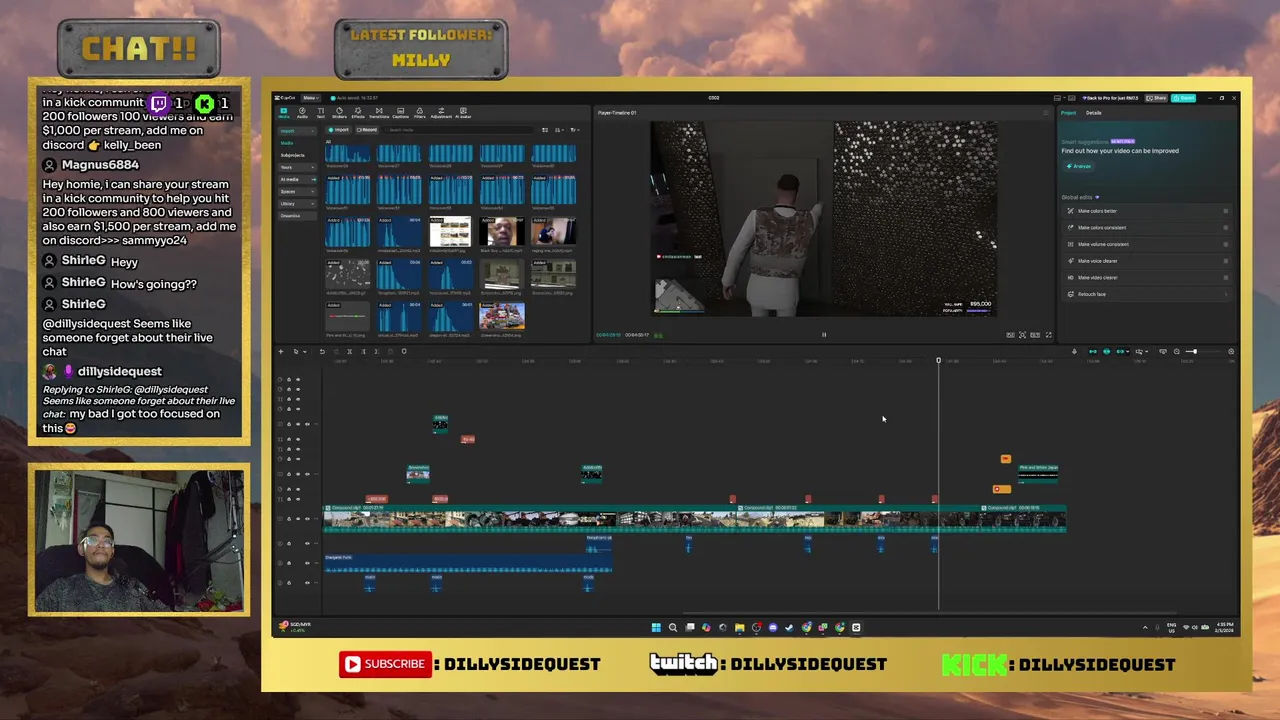Expand the AI media section
Screen dimensions: 1280x720
(297, 179)
